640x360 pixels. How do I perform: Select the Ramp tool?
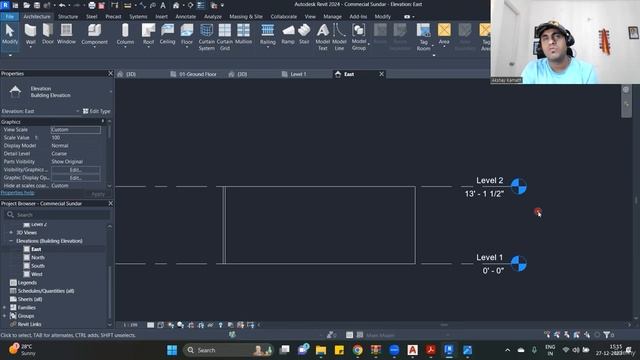[288, 33]
